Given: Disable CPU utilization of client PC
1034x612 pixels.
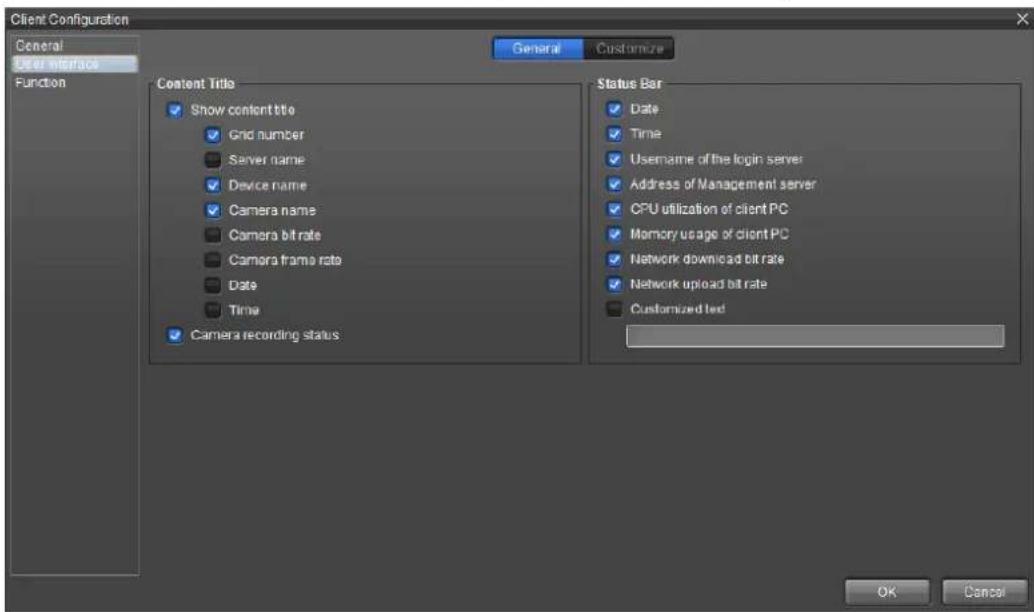Looking at the screenshot, I should click(x=614, y=209).
